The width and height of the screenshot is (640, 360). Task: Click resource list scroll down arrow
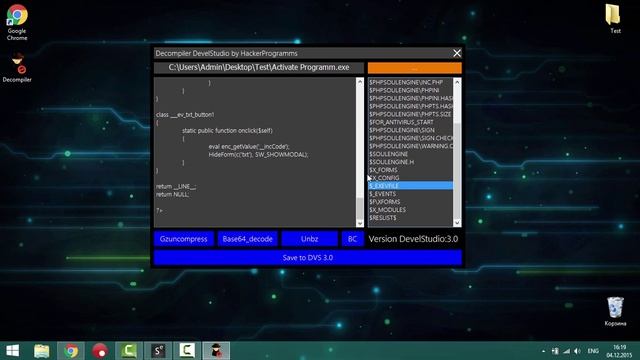[x=457, y=222]
